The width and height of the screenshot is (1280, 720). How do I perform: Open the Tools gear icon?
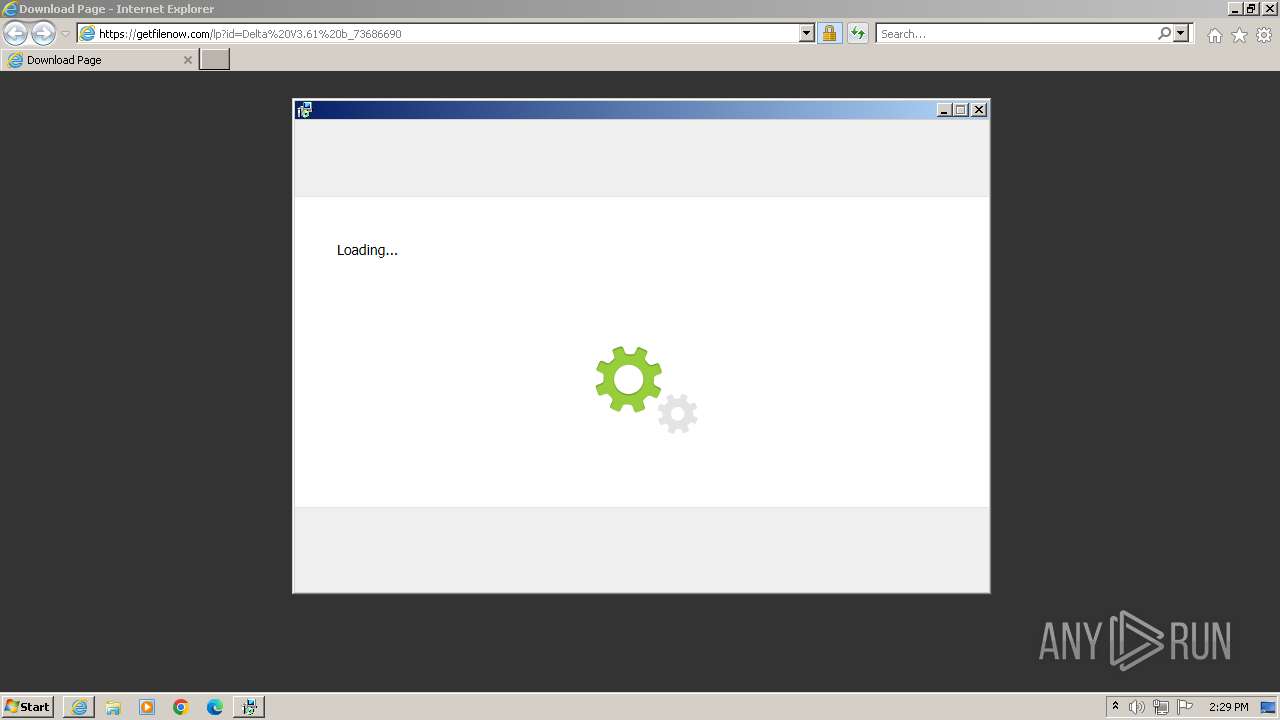pos(1264,35)
